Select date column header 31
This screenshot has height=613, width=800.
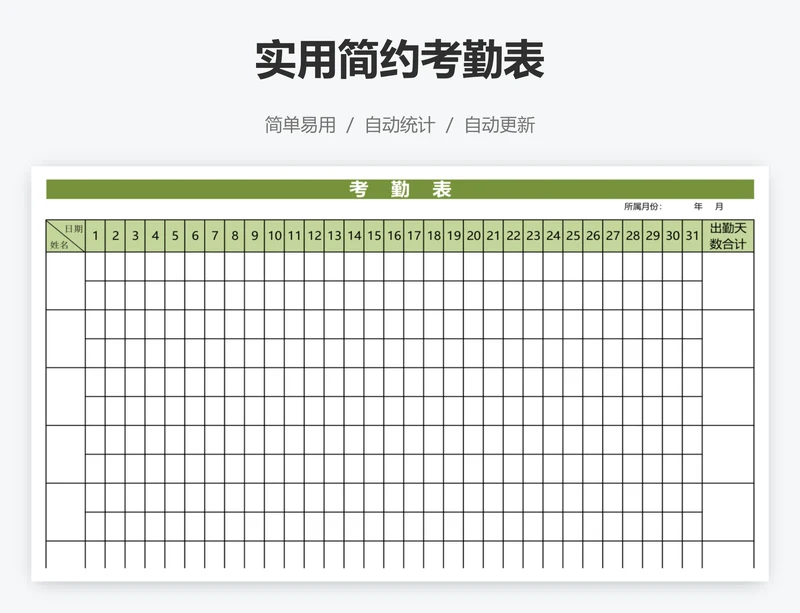(x=692, y=236)
